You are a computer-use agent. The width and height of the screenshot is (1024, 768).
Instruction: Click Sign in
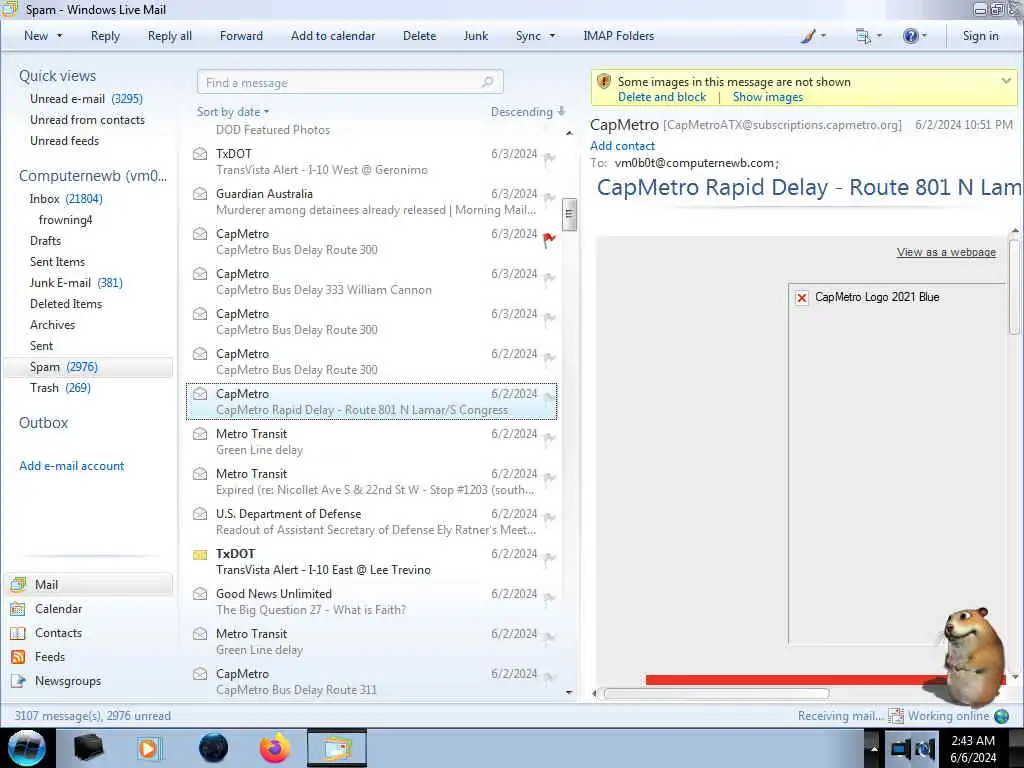pyautogui.click(x=980, y=36)
